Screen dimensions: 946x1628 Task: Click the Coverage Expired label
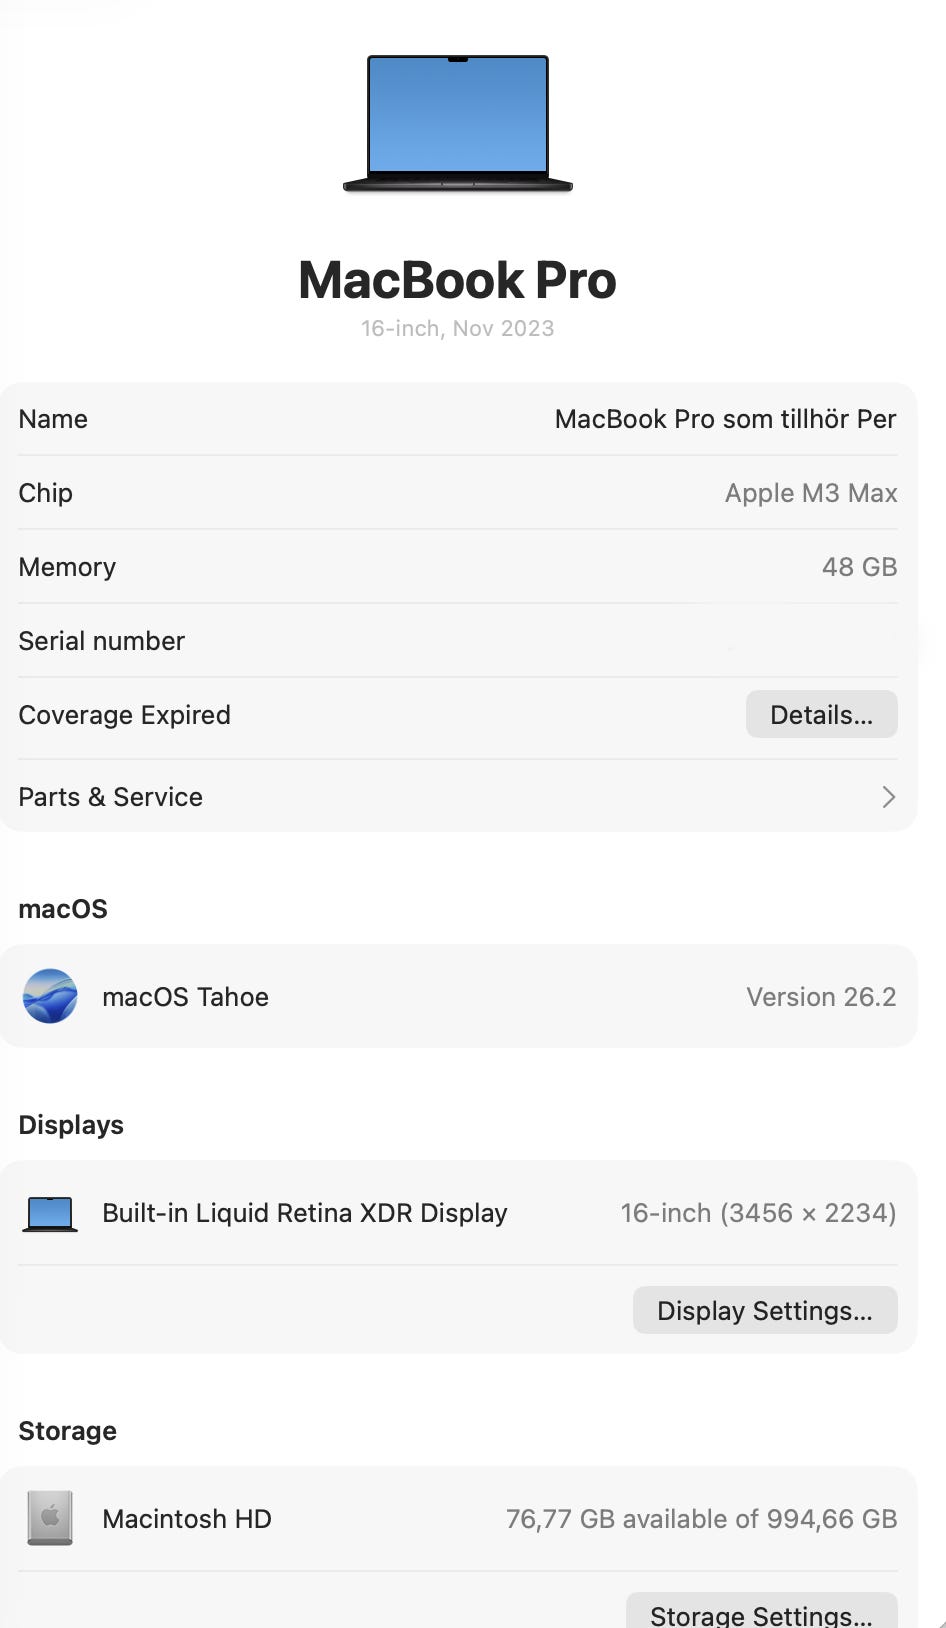(125, 715)
